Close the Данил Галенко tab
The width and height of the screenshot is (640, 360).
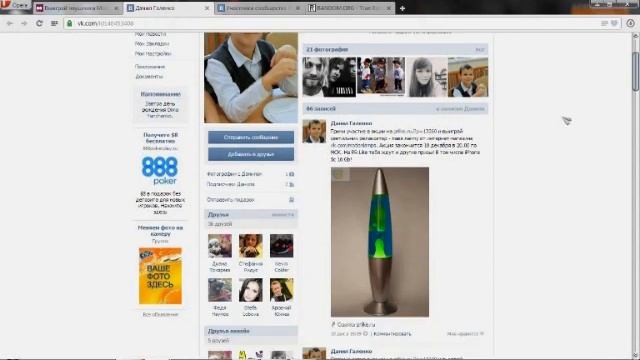click(x=207, y=8)
